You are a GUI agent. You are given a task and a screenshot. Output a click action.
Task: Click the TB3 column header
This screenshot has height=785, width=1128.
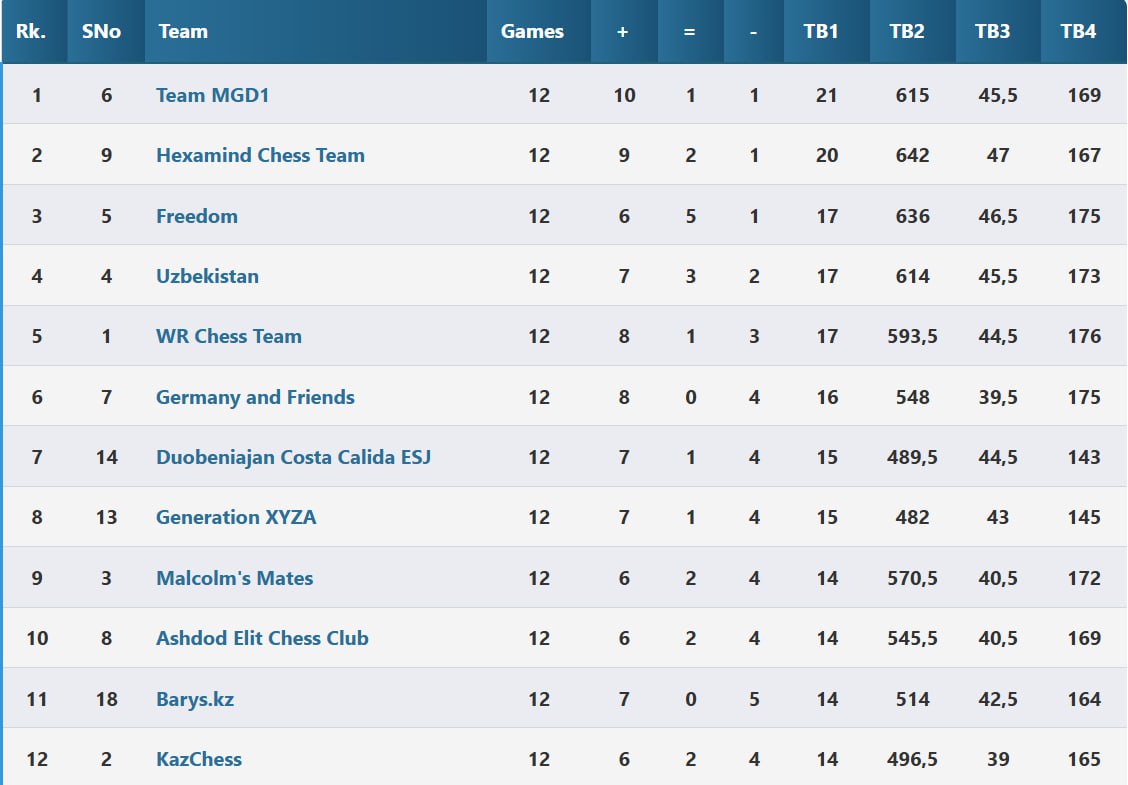pos(992,32)
